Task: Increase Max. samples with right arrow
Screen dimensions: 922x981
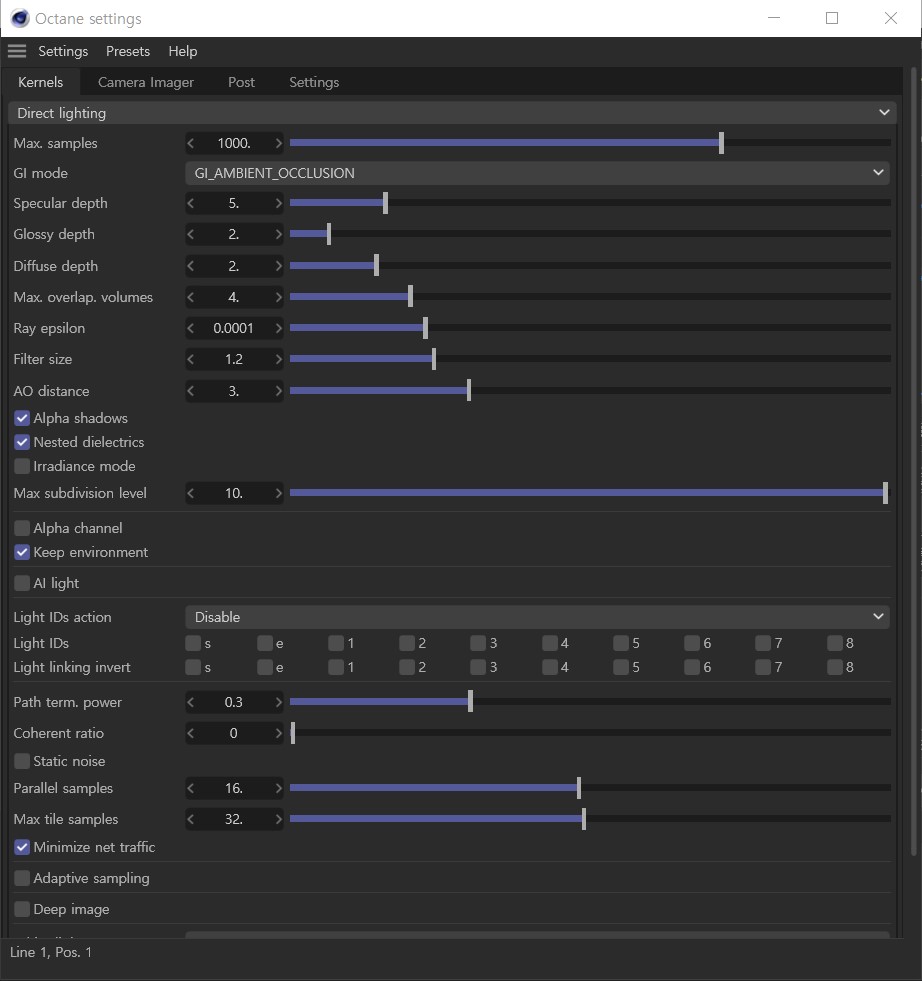Action: pyautogui.click(x=278, y=143)
